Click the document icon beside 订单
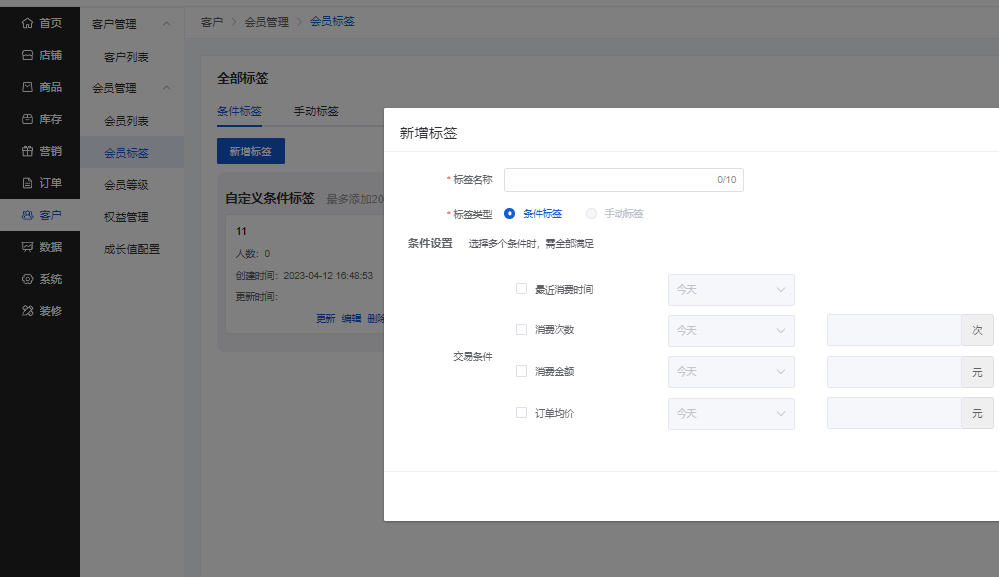999x577 pixels. tap(27, 183)
